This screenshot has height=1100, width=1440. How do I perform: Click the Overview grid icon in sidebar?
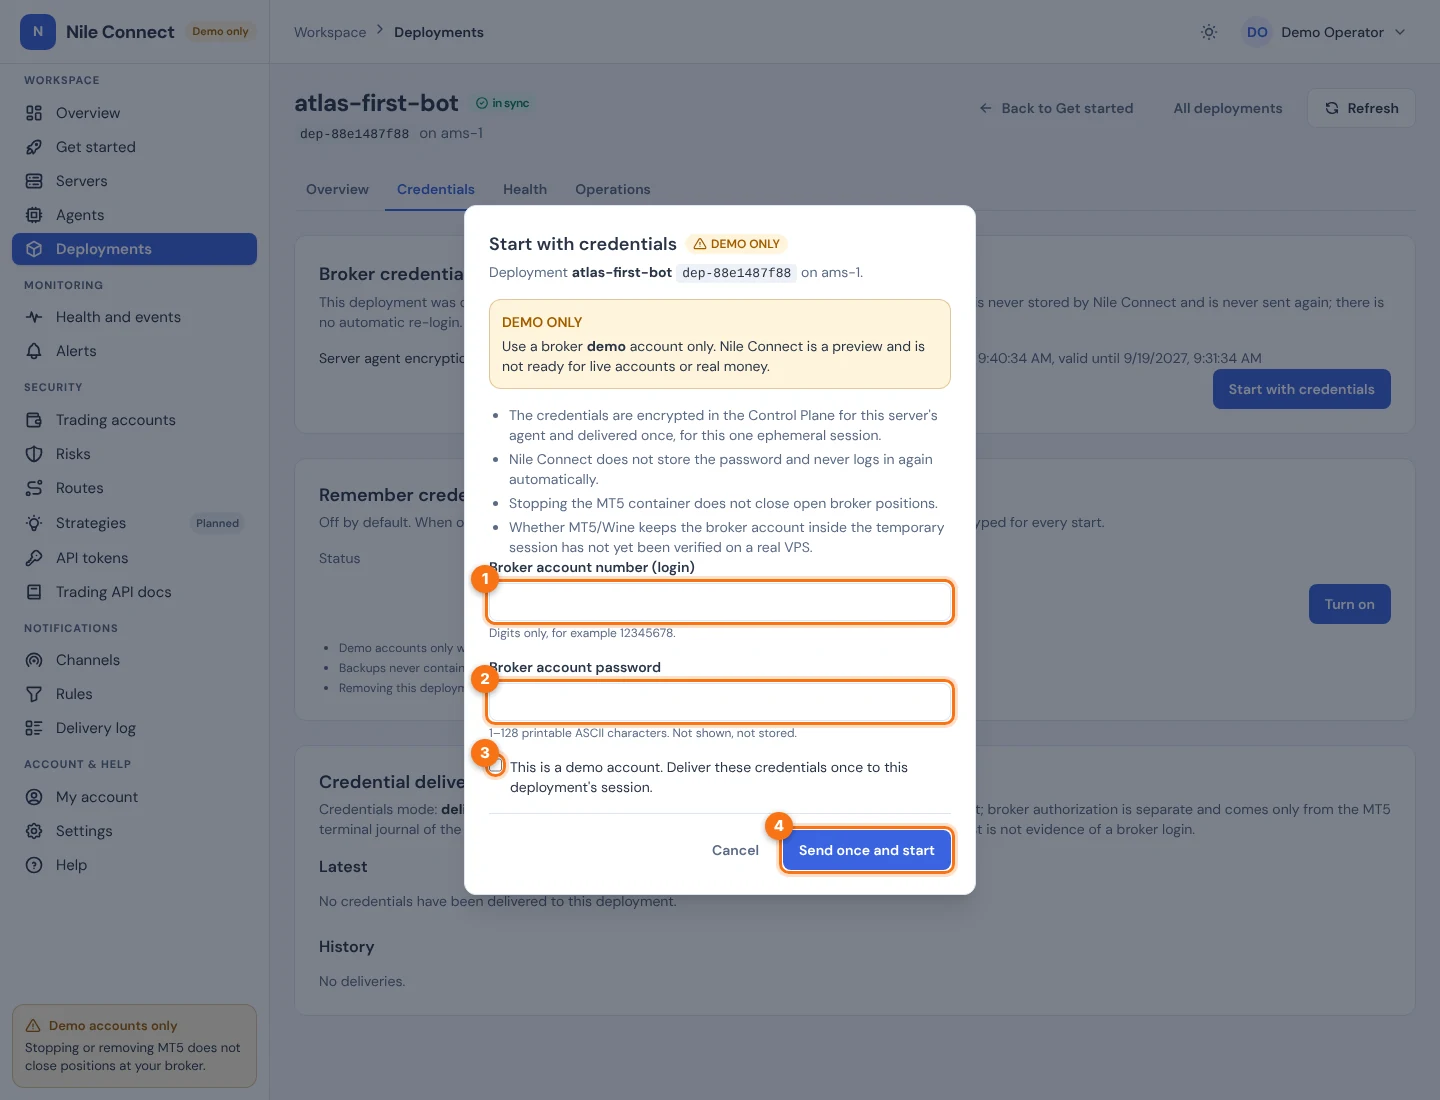34,113
